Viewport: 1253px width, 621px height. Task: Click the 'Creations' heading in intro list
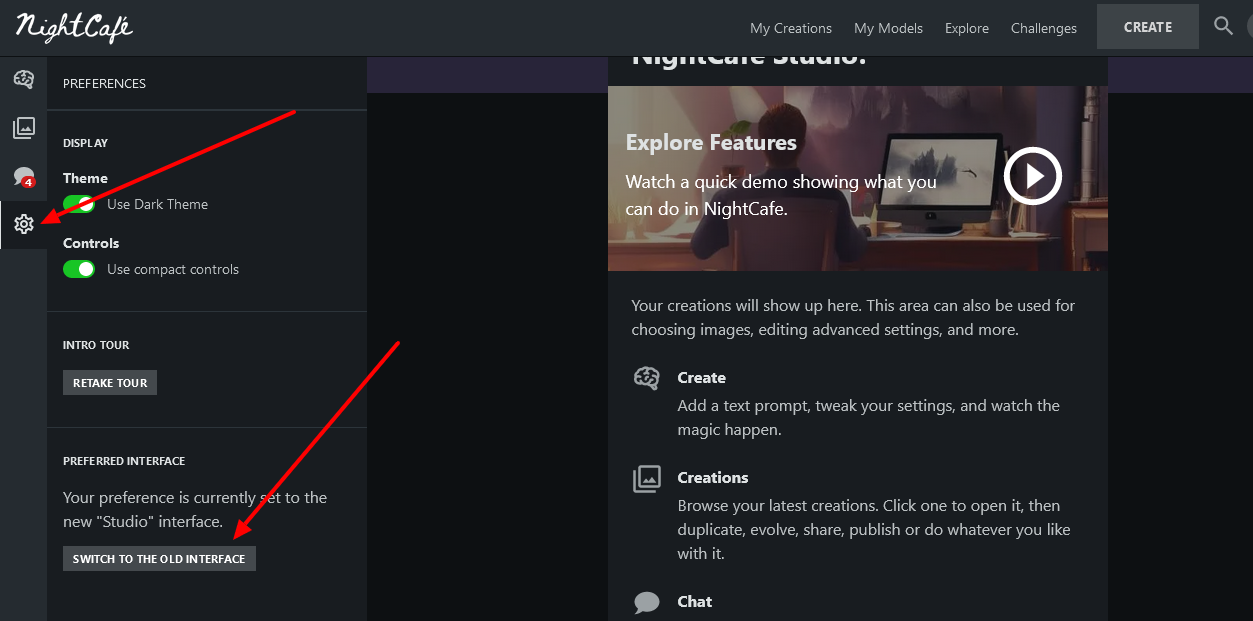tap(713, 478)
